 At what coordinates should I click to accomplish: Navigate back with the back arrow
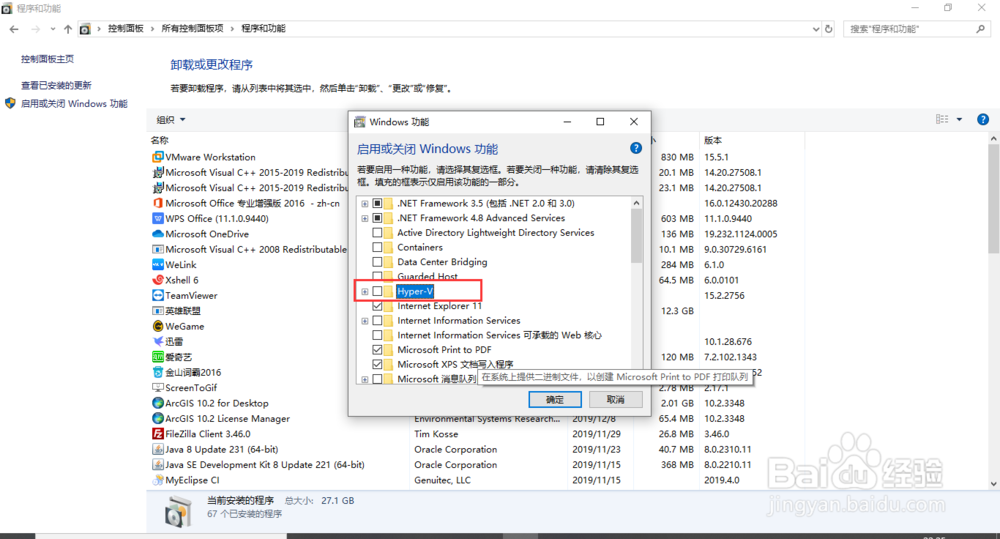(14, 29)
